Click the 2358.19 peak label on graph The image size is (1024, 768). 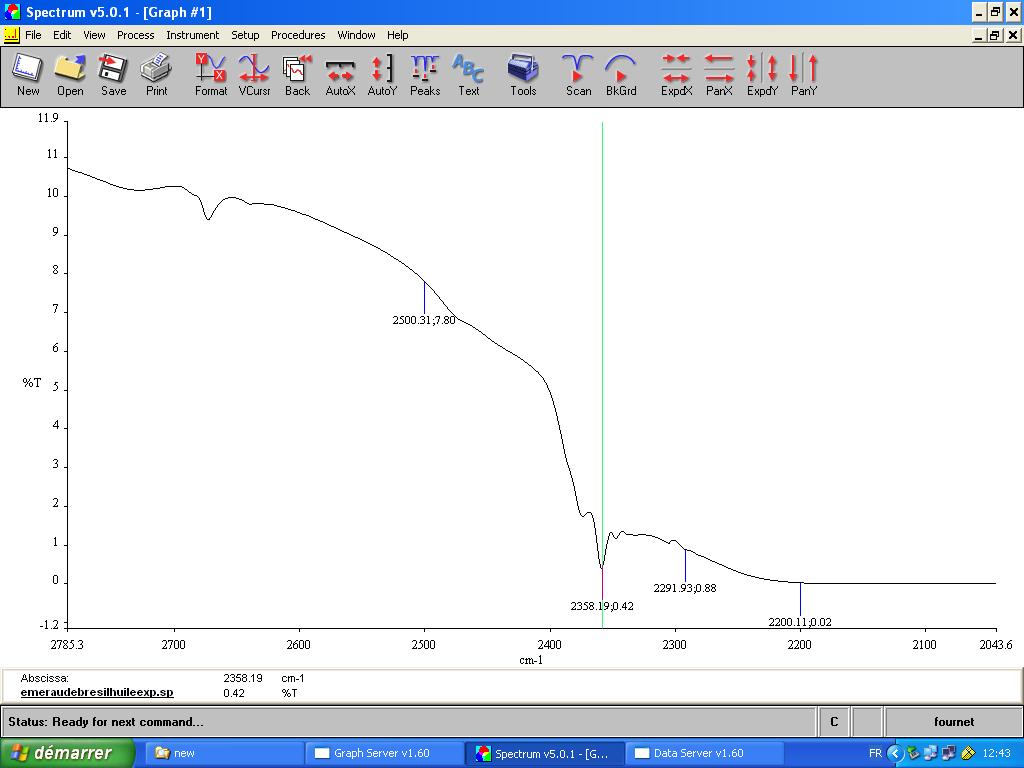tap(602, 606)
